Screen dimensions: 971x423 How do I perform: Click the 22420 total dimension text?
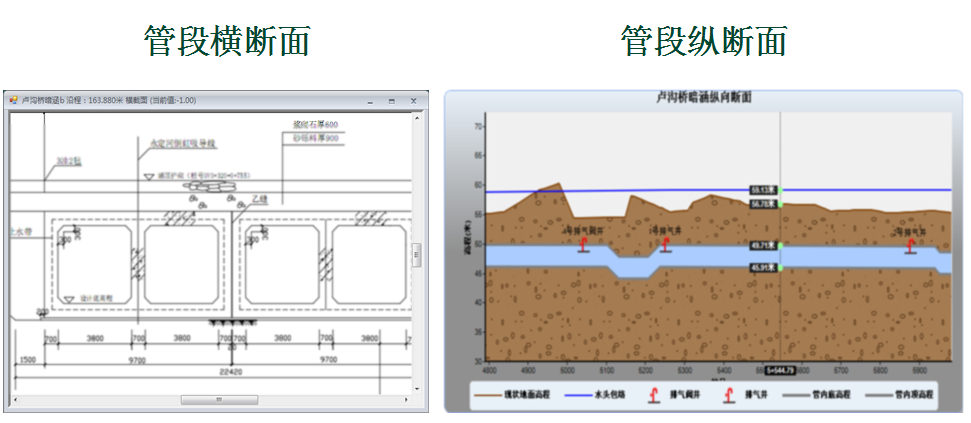click(x=229, y=372)
